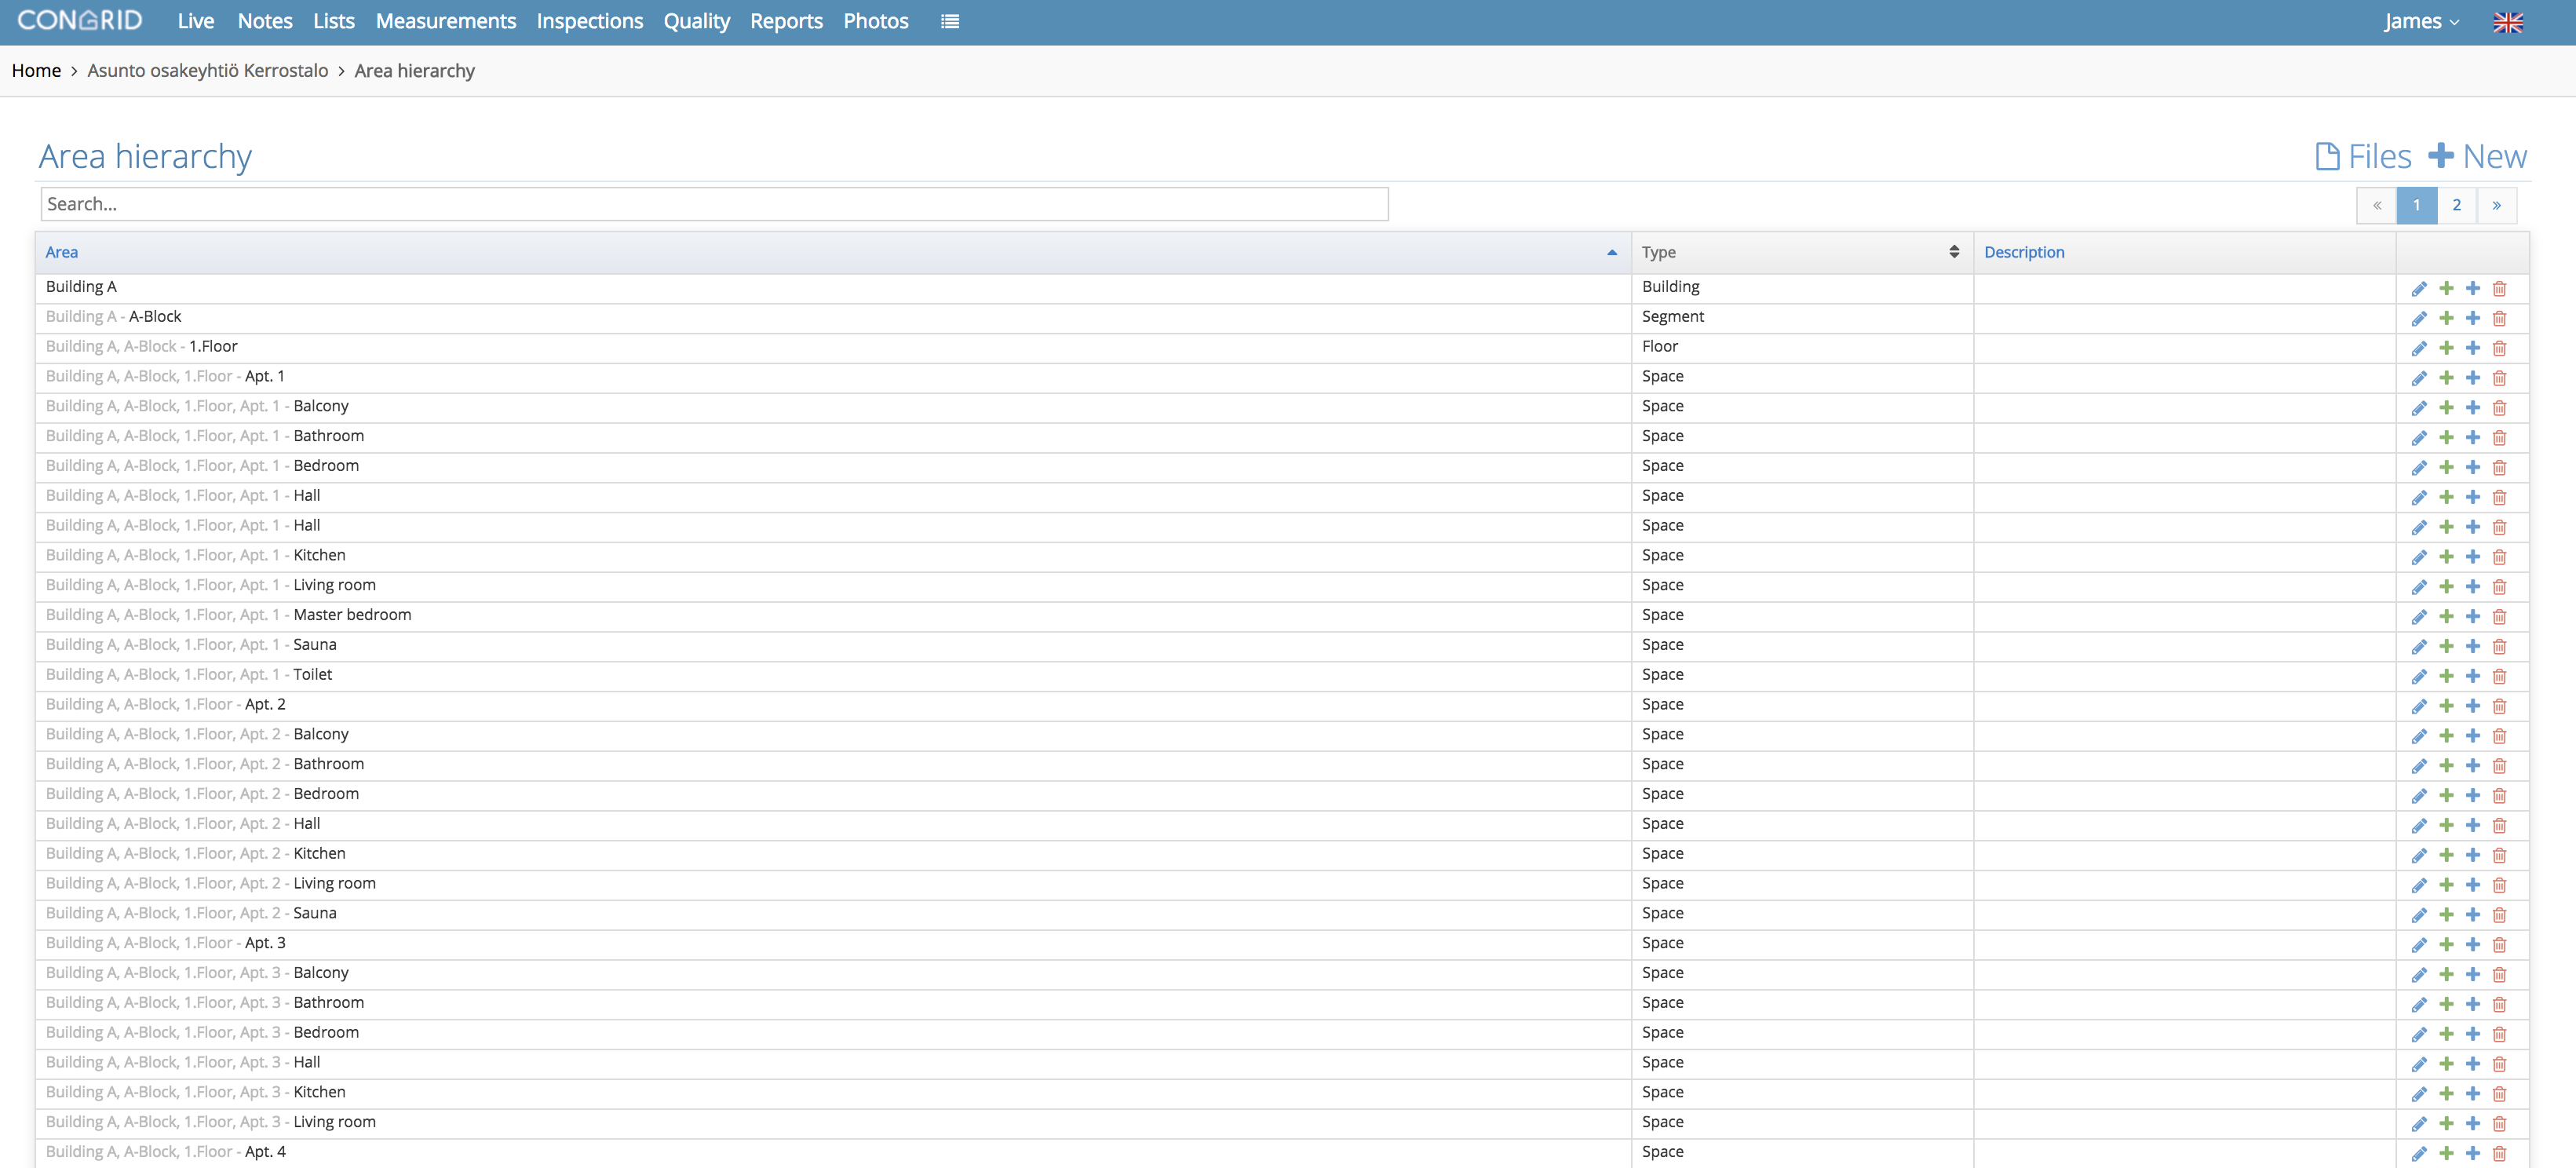The height and width of the screenshot is (1168, 2576).
Task: Open the Live menu
Action: tap(196, 21)
